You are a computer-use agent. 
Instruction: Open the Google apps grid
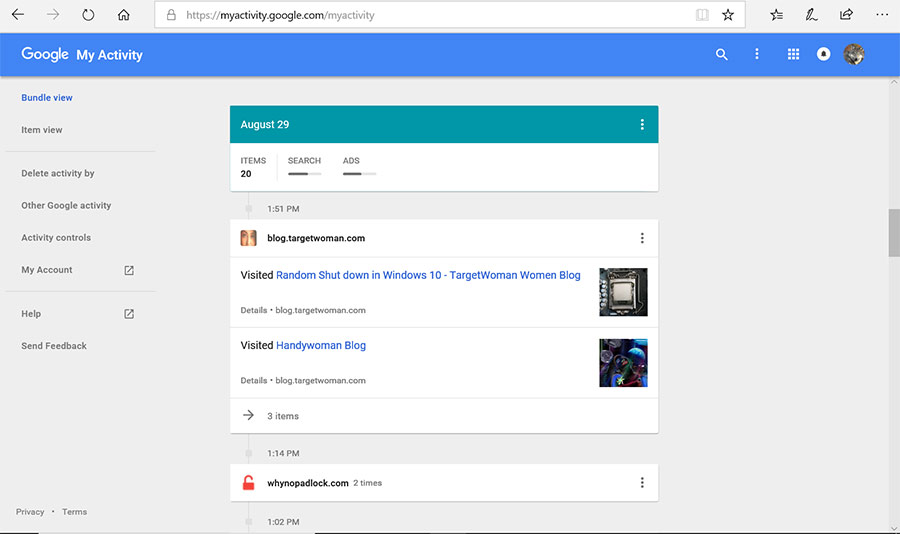pos(793,54)
